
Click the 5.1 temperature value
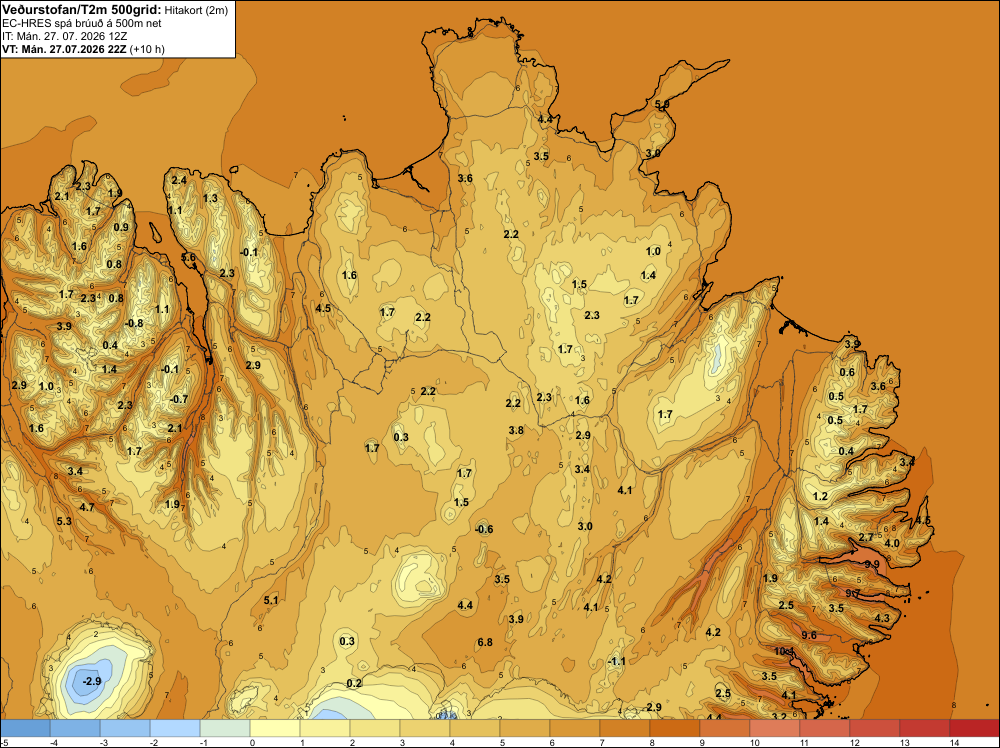pos(271,600)
